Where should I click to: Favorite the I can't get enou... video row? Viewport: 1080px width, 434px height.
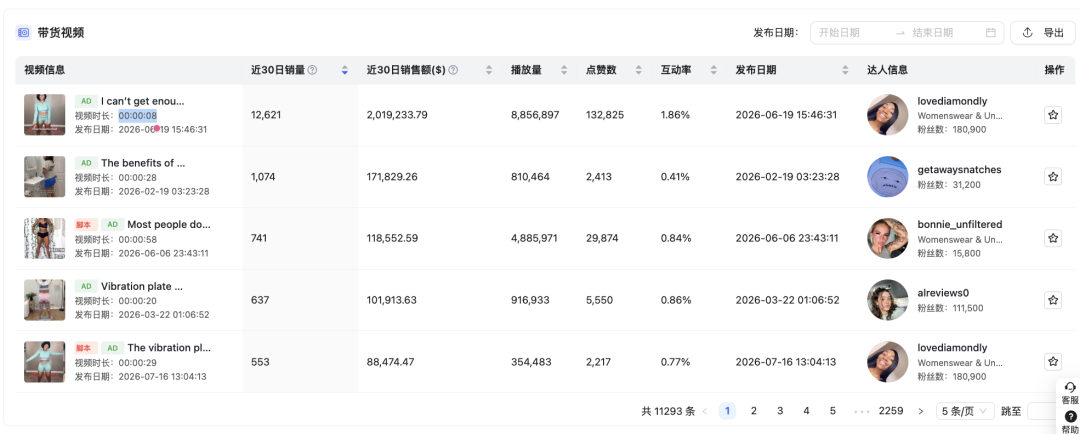coord(1052,115)
